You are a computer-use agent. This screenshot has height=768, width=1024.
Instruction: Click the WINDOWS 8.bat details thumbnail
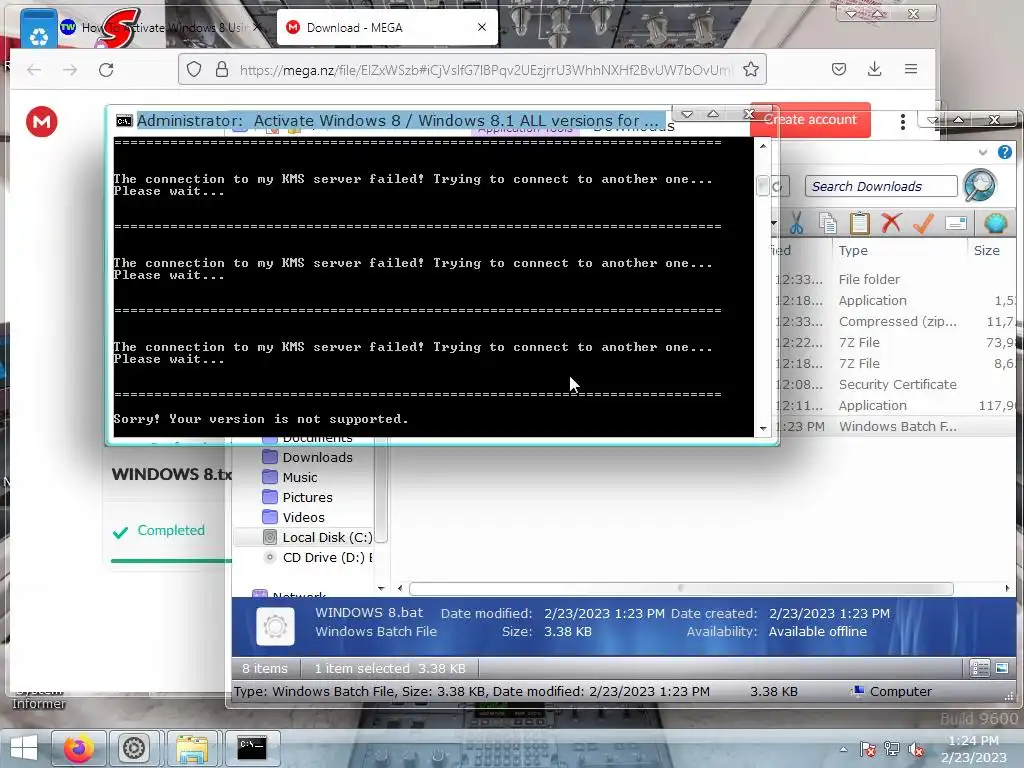275,626
